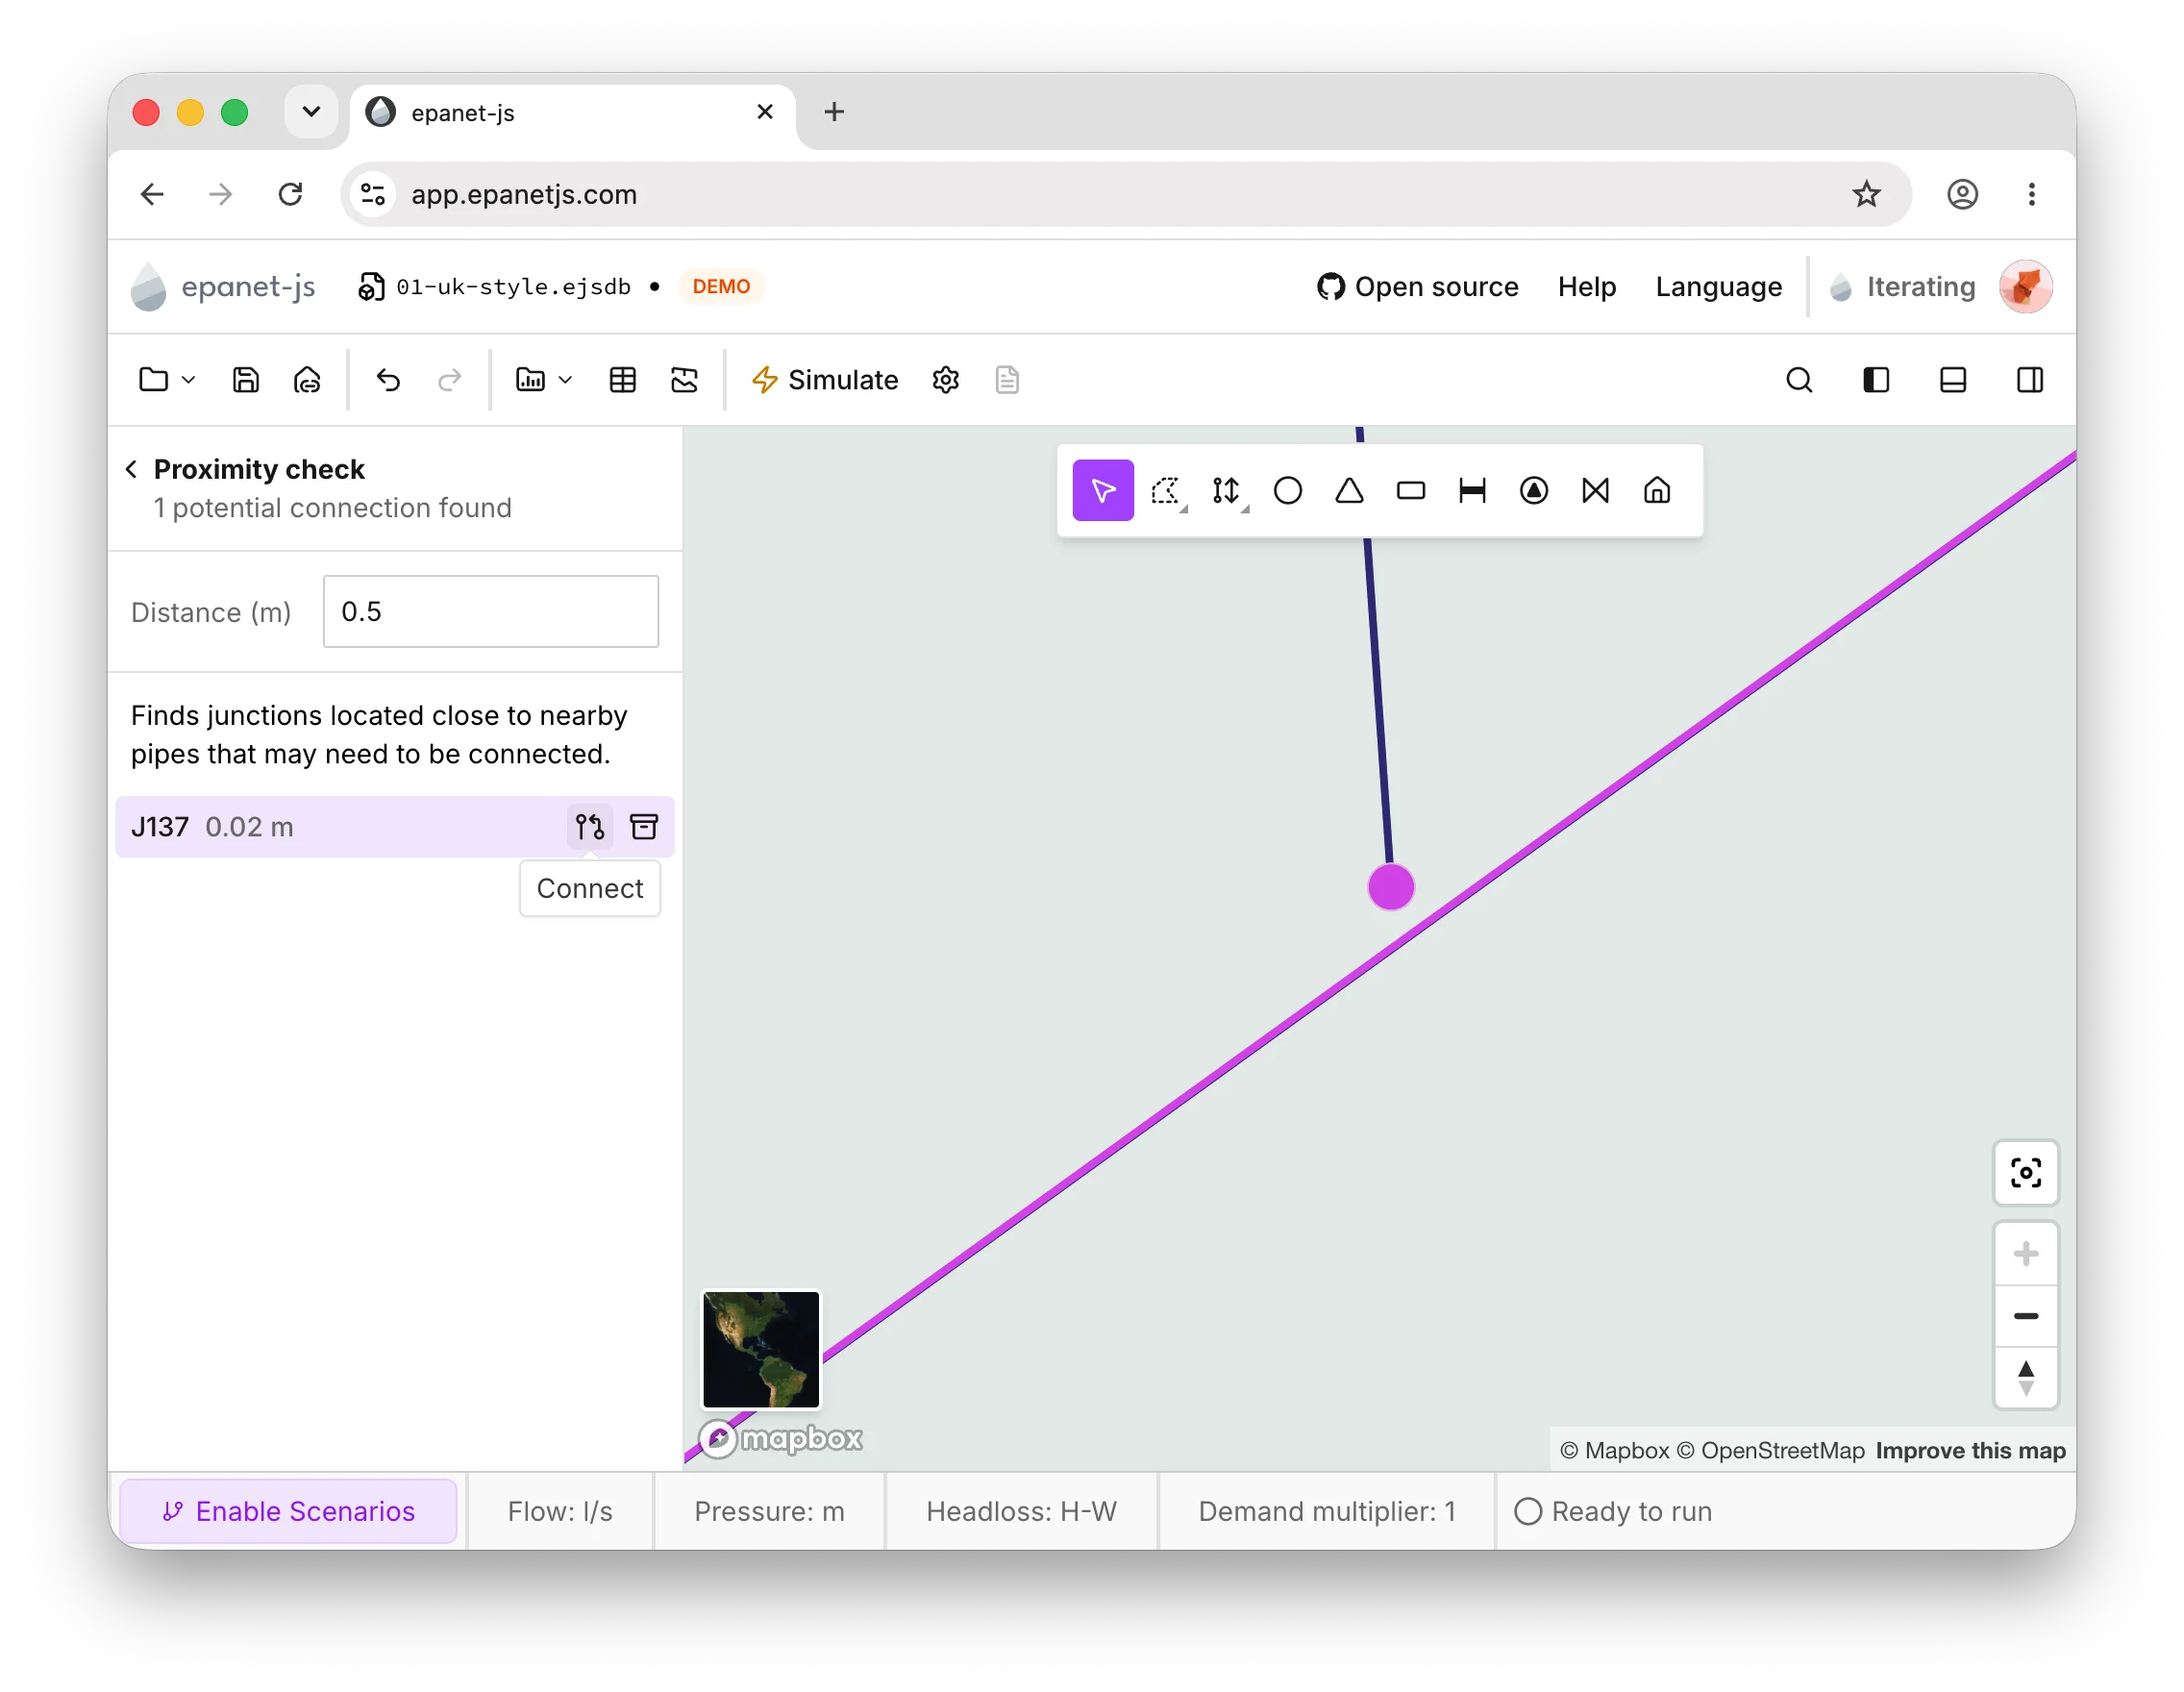Click Enable Scenarios button
This screenshot has width=2184, height=1692.
[x=288, y=1511]
